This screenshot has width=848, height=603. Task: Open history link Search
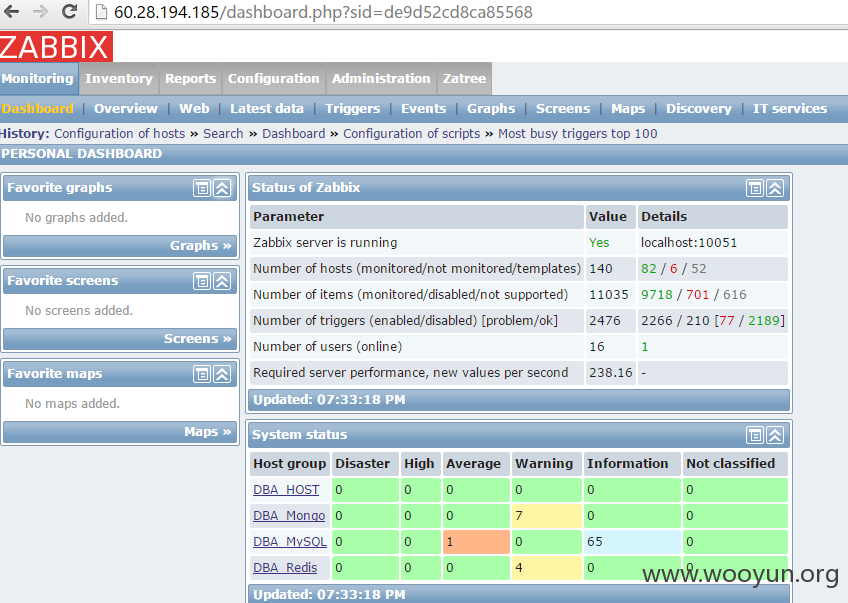click(223, 134)
